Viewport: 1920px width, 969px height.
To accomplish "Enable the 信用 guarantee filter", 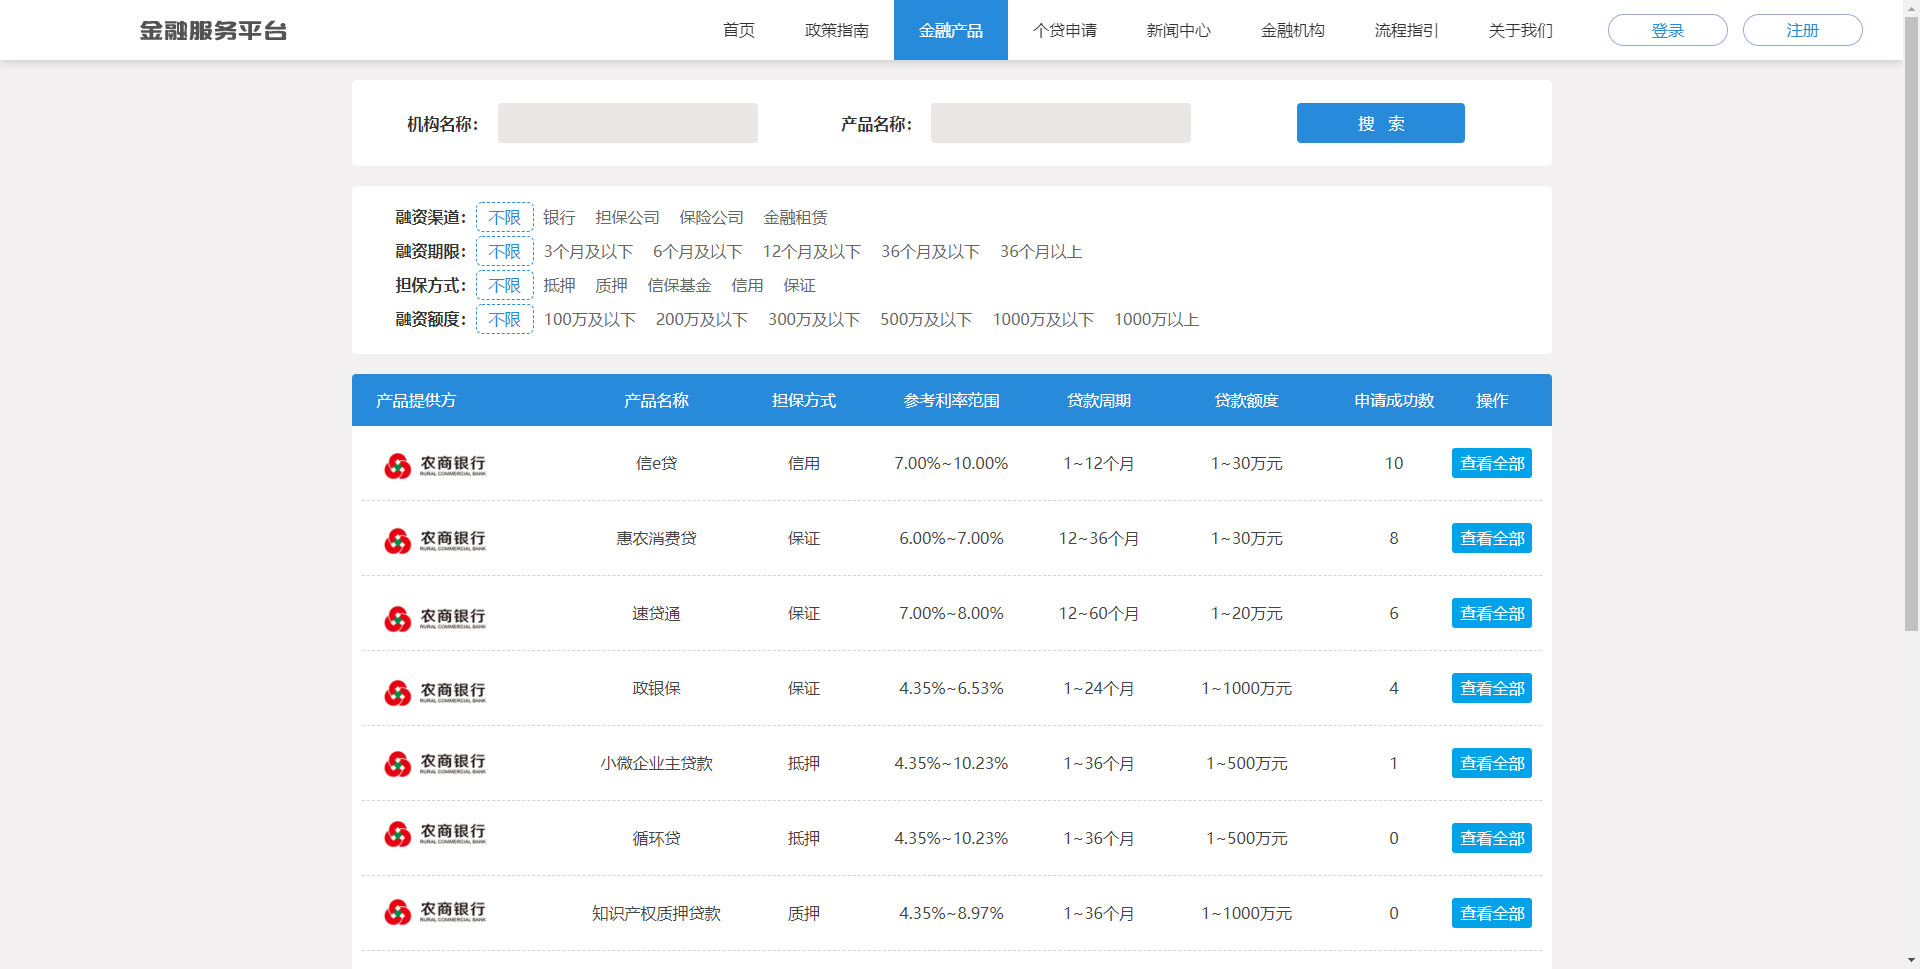I will [748, 285].
